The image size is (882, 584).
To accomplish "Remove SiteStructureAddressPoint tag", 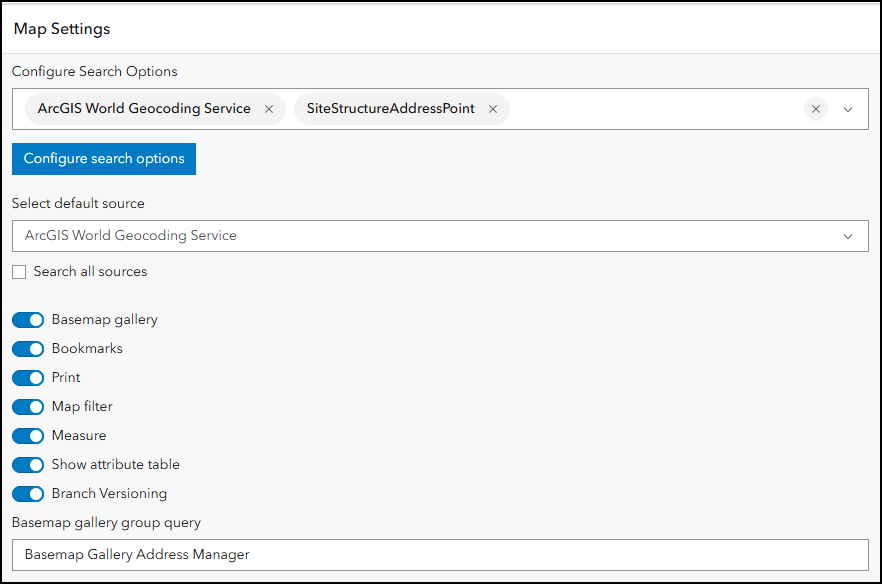I will 493,109.
